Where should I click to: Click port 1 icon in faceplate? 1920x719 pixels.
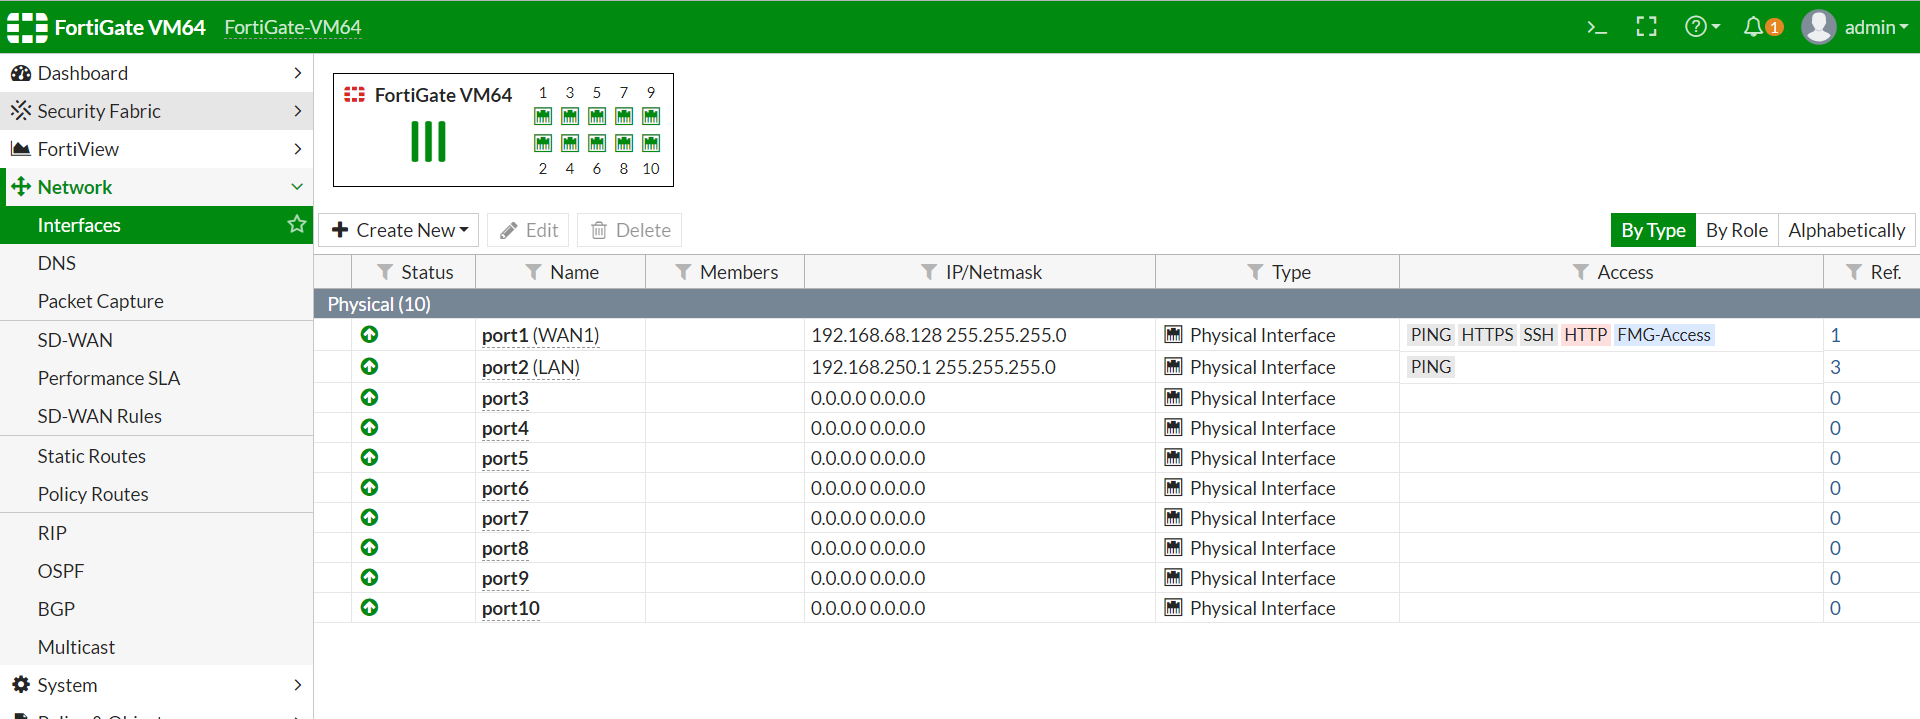click(543, 116)
